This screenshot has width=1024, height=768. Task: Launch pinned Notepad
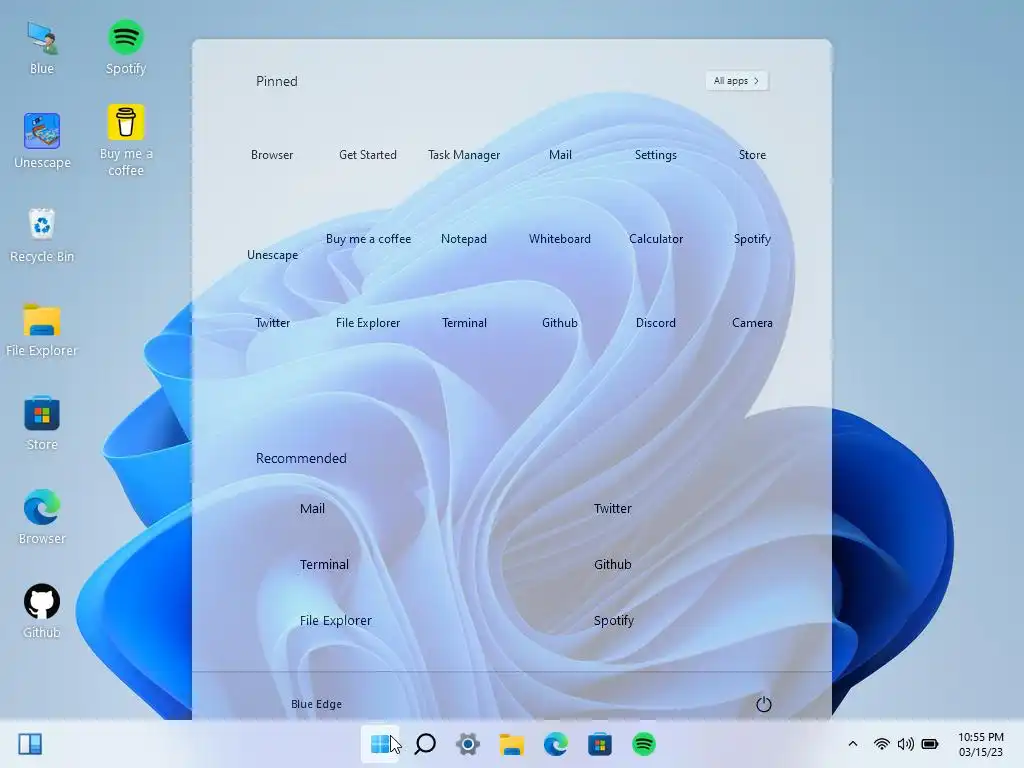tap(464, 239)
